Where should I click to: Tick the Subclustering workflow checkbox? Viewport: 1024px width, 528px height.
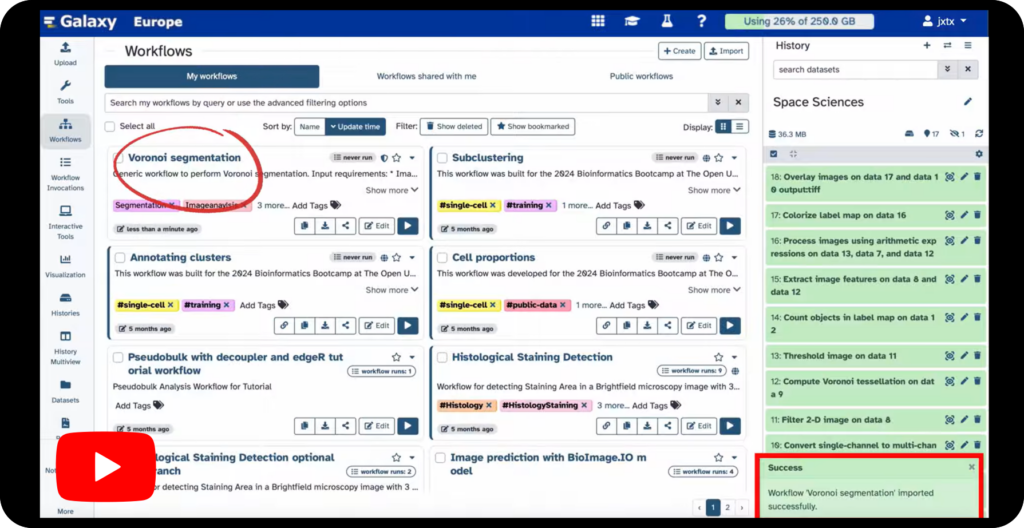[x=442, y=158]
